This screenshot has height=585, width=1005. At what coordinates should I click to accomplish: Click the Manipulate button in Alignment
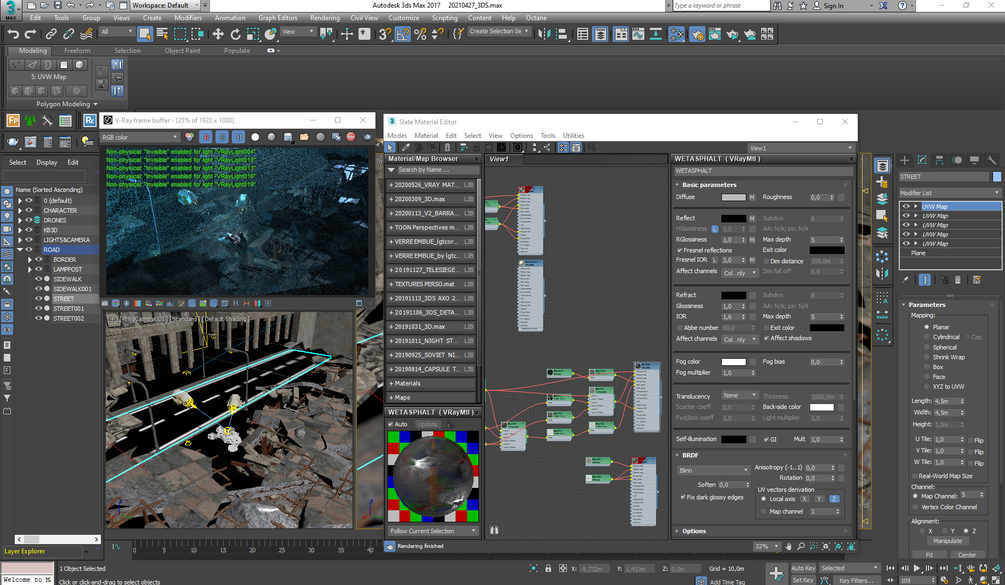tap(946, 541)
